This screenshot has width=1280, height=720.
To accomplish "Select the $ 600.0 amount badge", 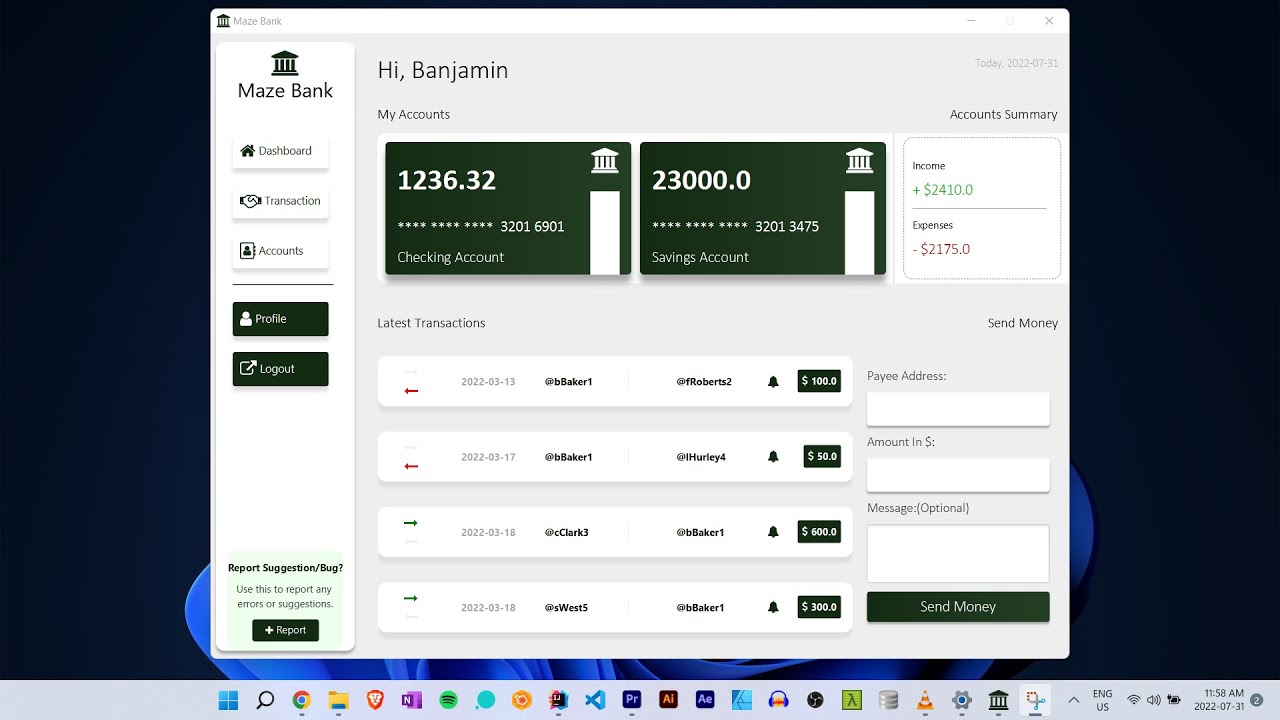I will coord(819,532).
